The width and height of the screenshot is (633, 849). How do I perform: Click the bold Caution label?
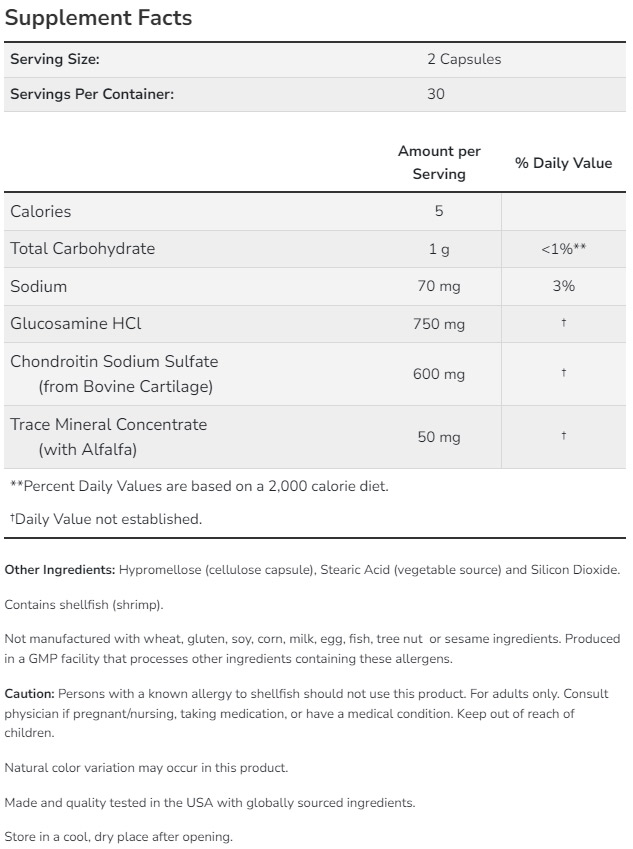pyautogui.click(x=30, y=693)
